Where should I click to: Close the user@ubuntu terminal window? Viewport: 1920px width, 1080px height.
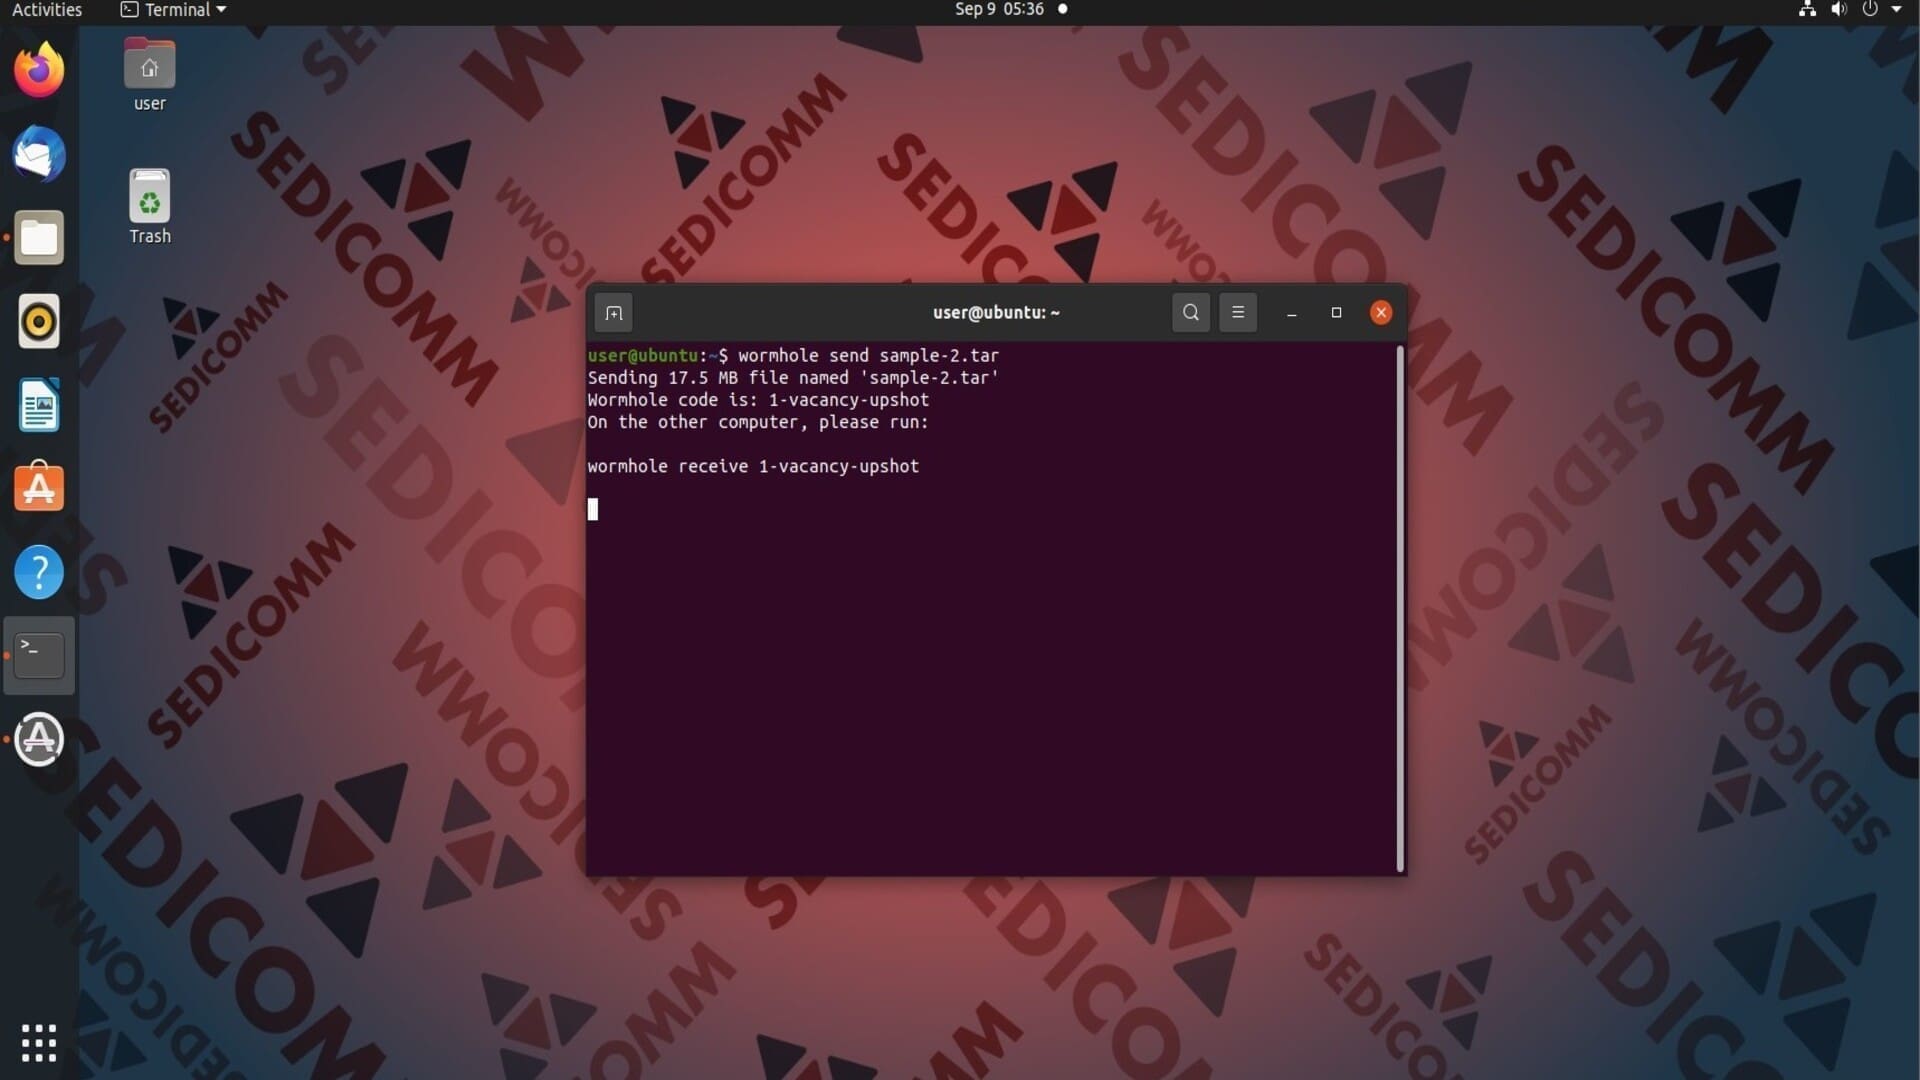[x=1381, y=313]
